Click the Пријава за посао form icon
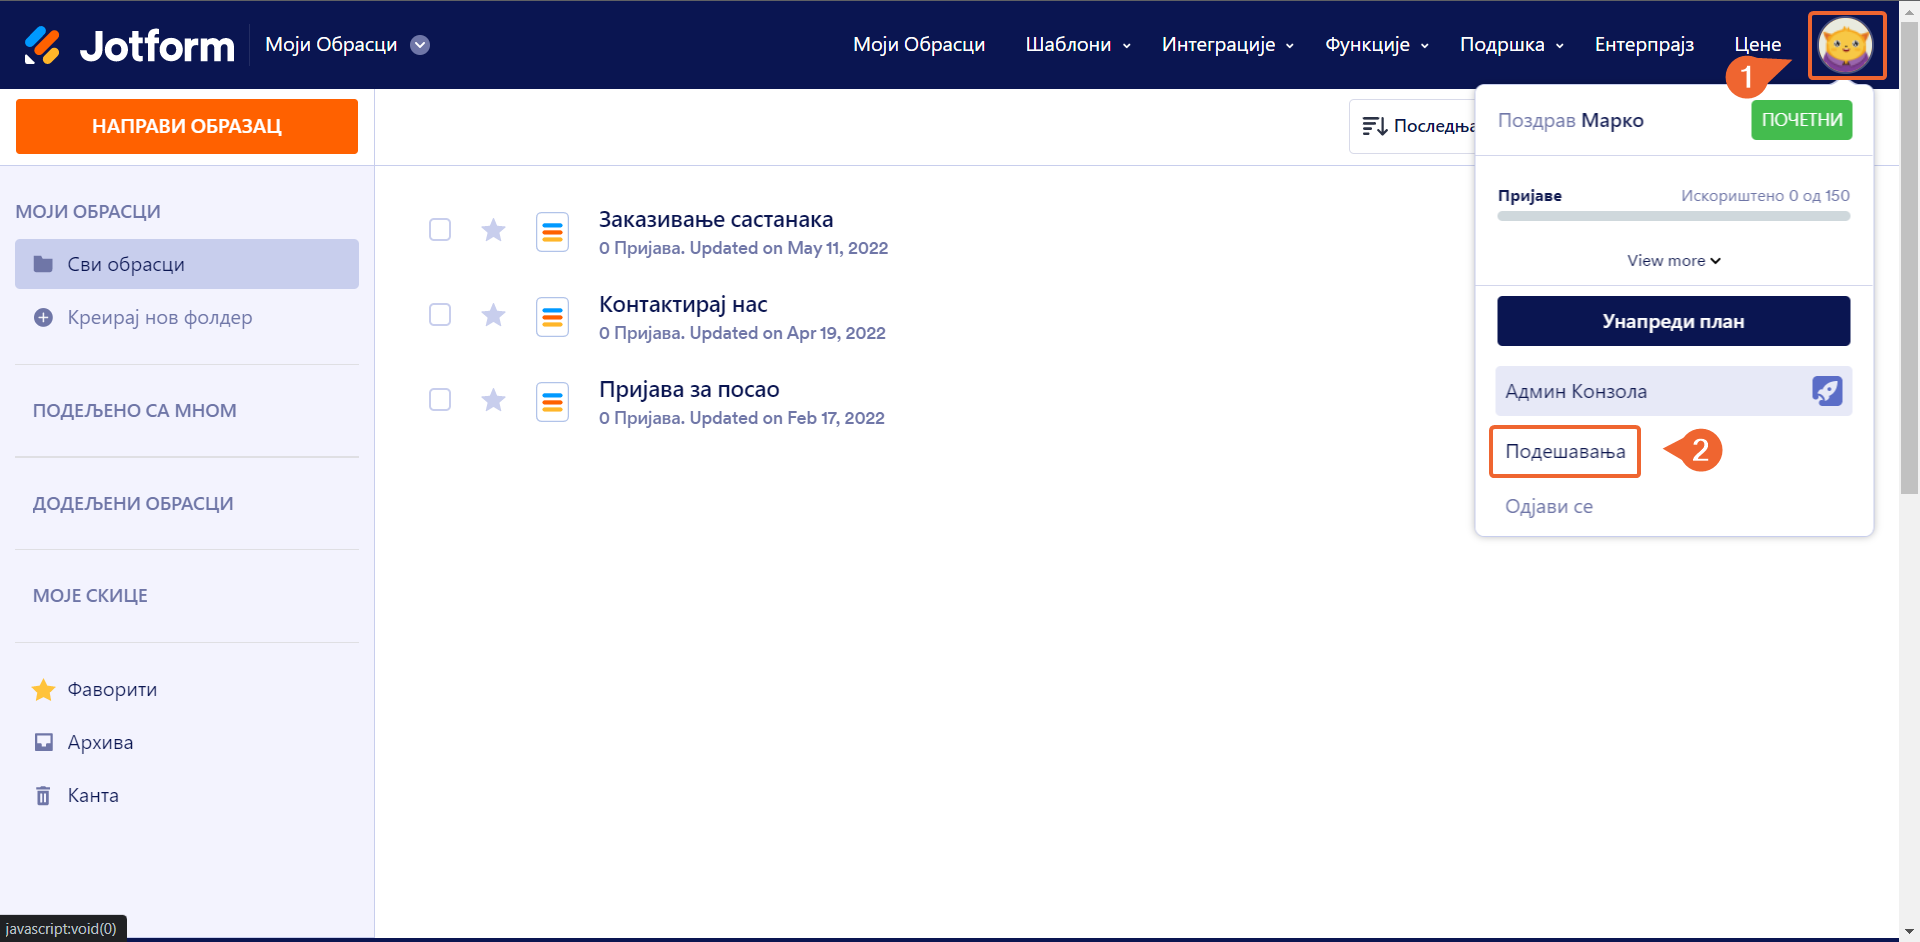 pyautogui.click(x=552, y=402)
